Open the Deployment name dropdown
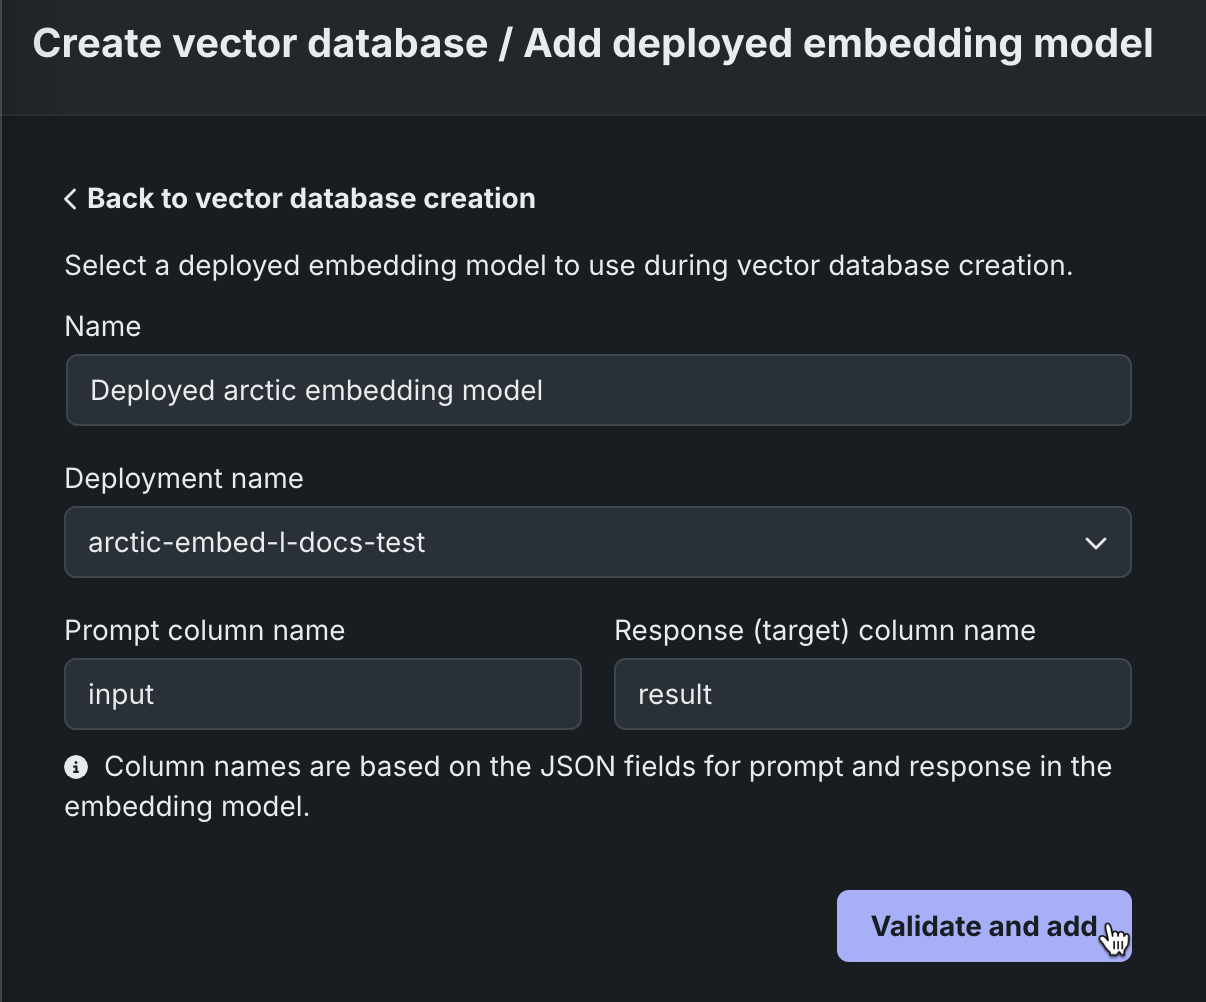The height and width of the screenshot is (1002, 1206). coord(598,542)
